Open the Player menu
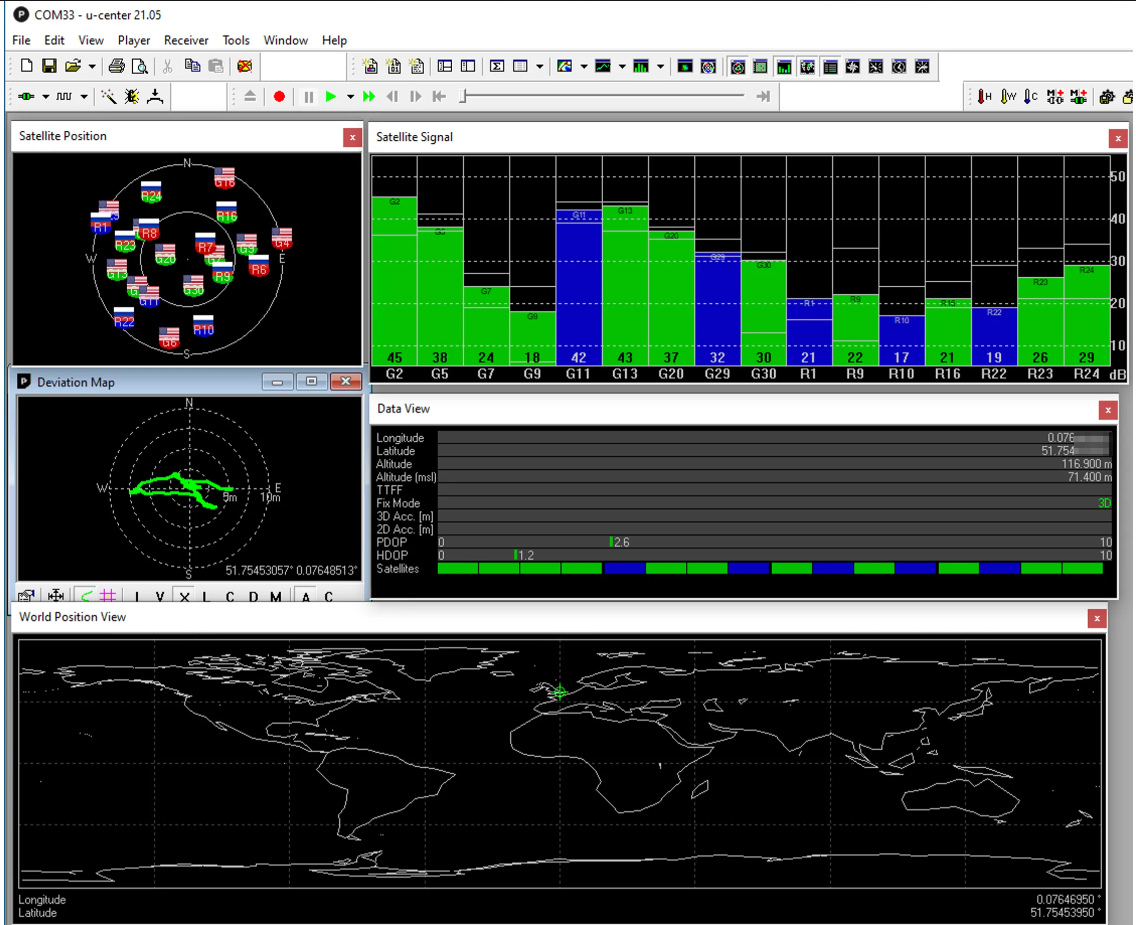 click(134, 40)
